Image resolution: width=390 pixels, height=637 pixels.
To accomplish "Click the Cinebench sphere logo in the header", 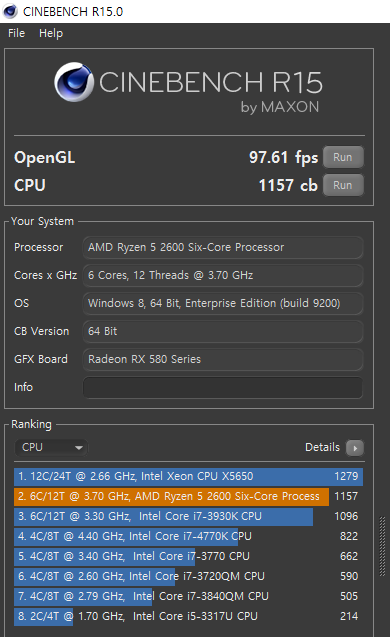I will point(74,82).
